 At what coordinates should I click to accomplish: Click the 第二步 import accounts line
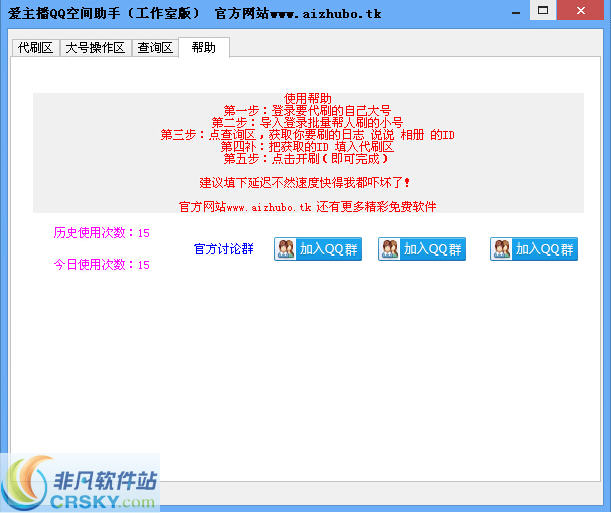click(x=307, y=122)
